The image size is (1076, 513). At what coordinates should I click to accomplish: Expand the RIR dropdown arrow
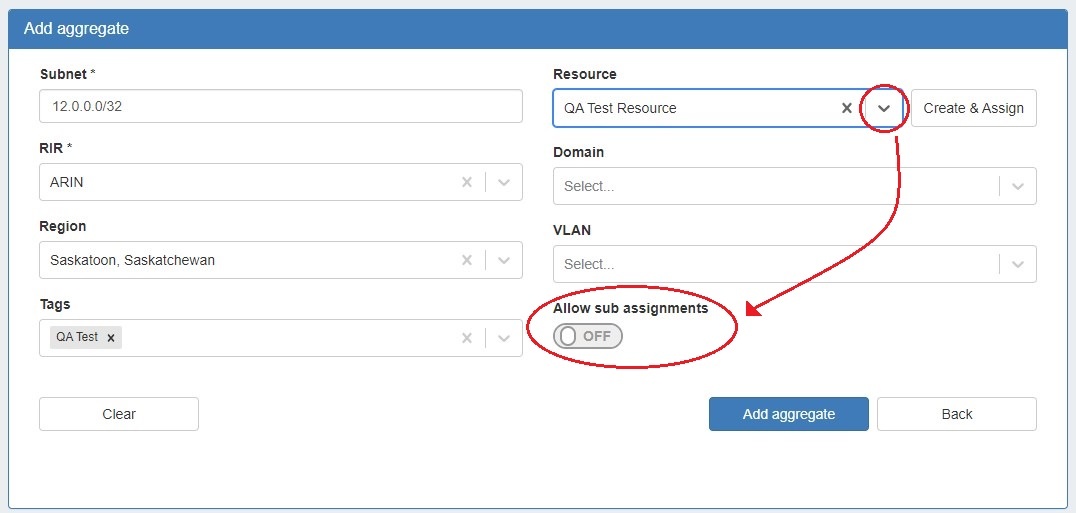tap(504, 182)
